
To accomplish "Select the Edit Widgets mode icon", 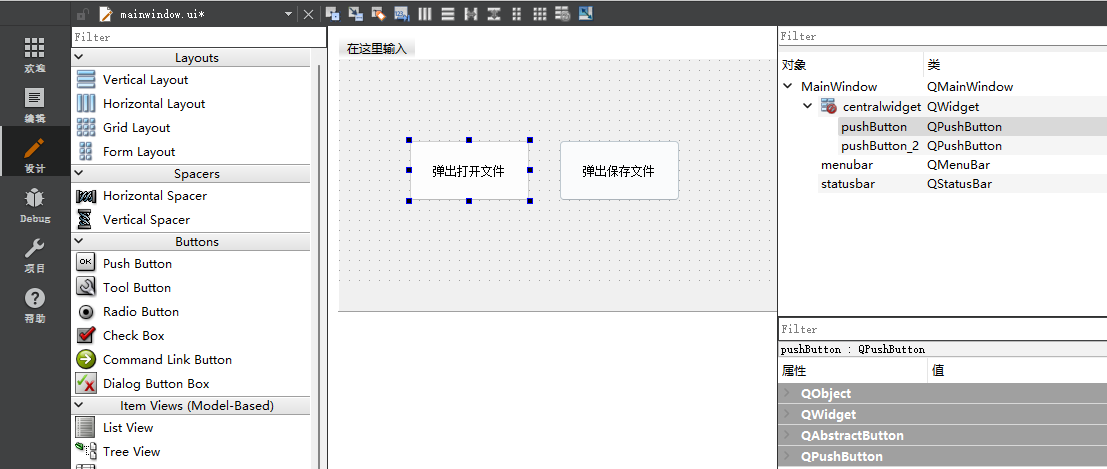I will click(x=332, y=13).
